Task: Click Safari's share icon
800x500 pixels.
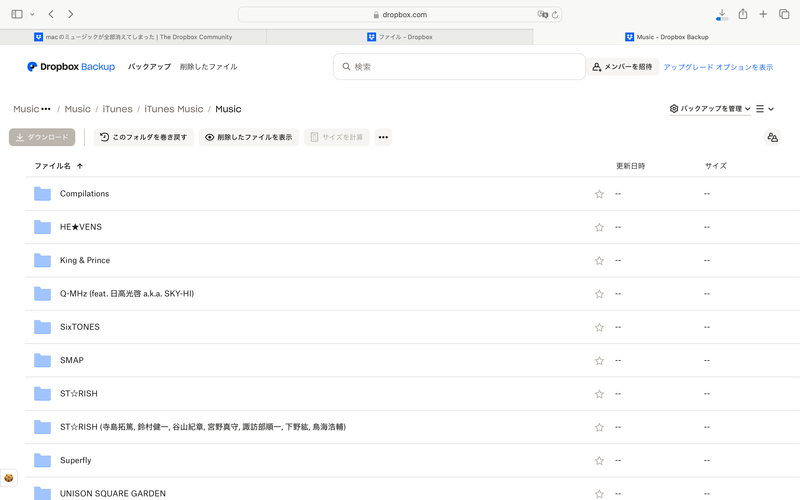Action: point(743,14)
